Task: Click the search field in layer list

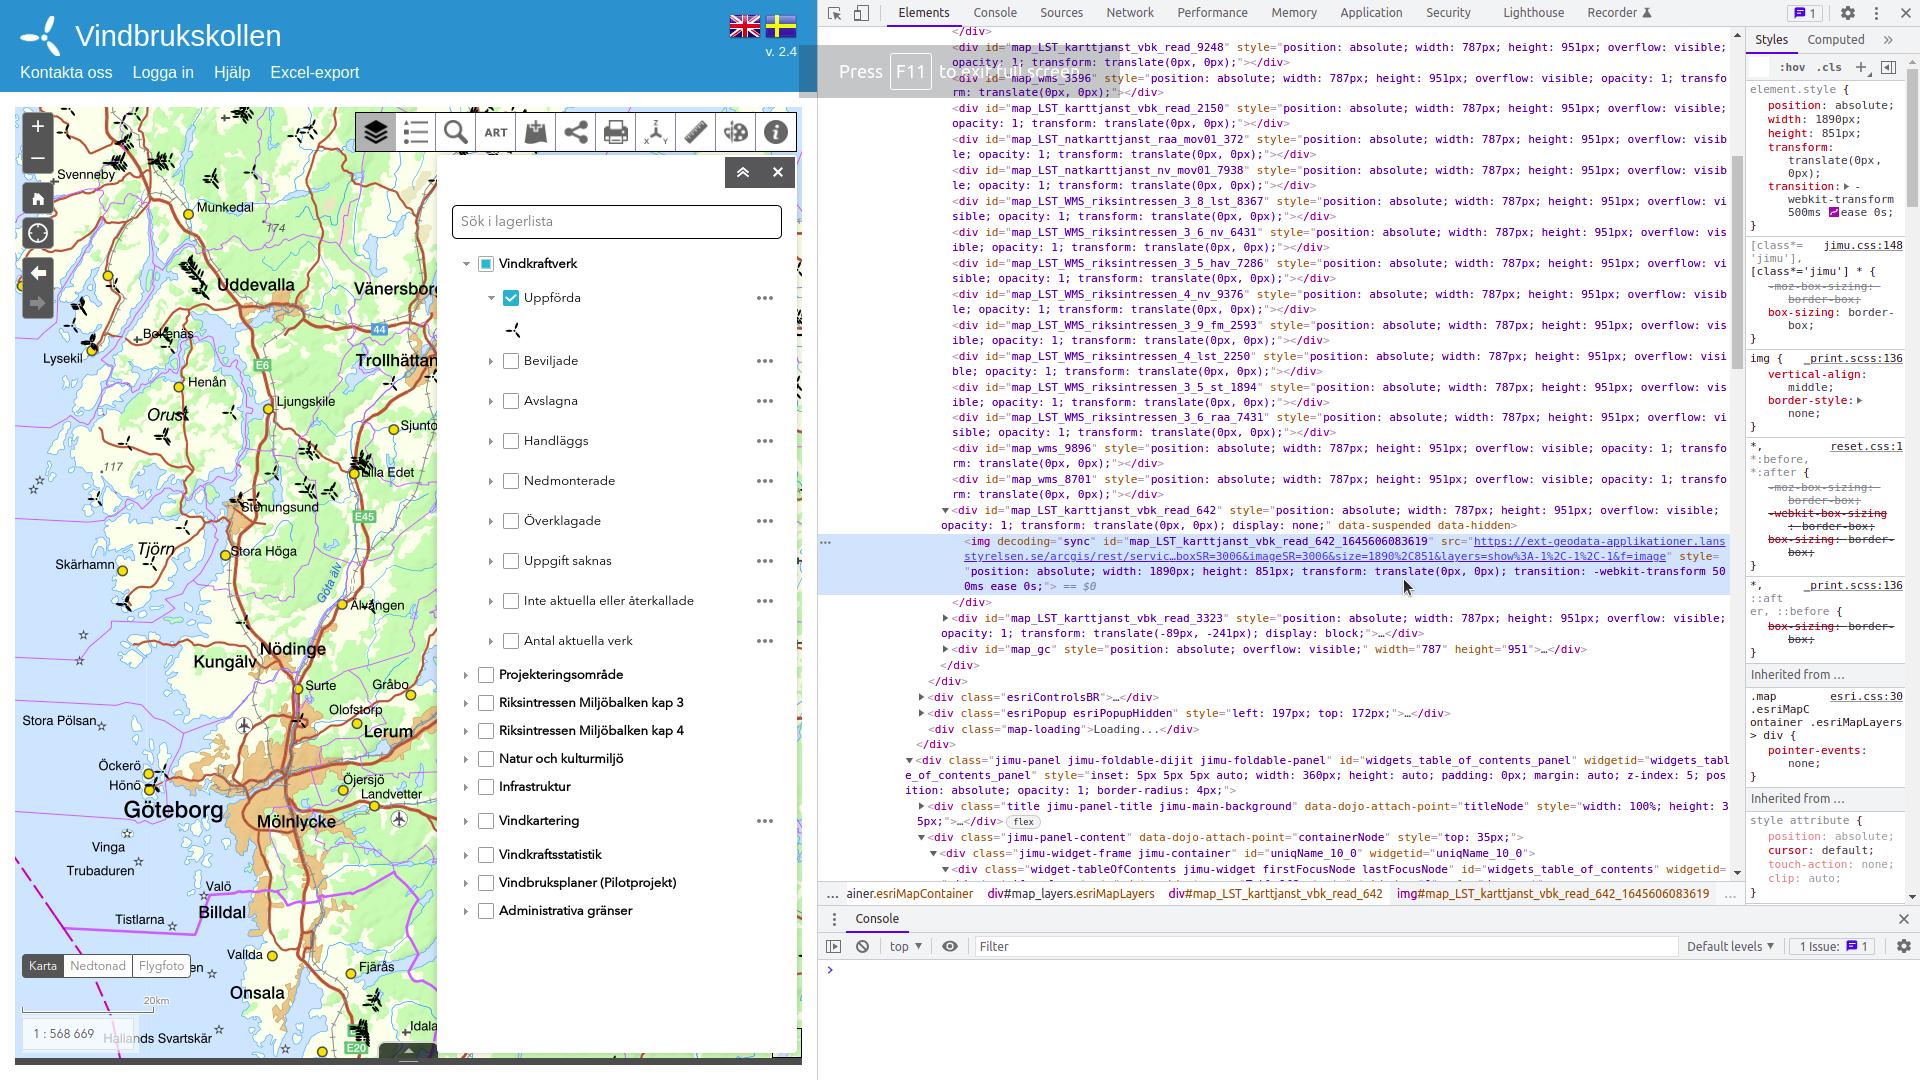Action: tap(616, 220)
